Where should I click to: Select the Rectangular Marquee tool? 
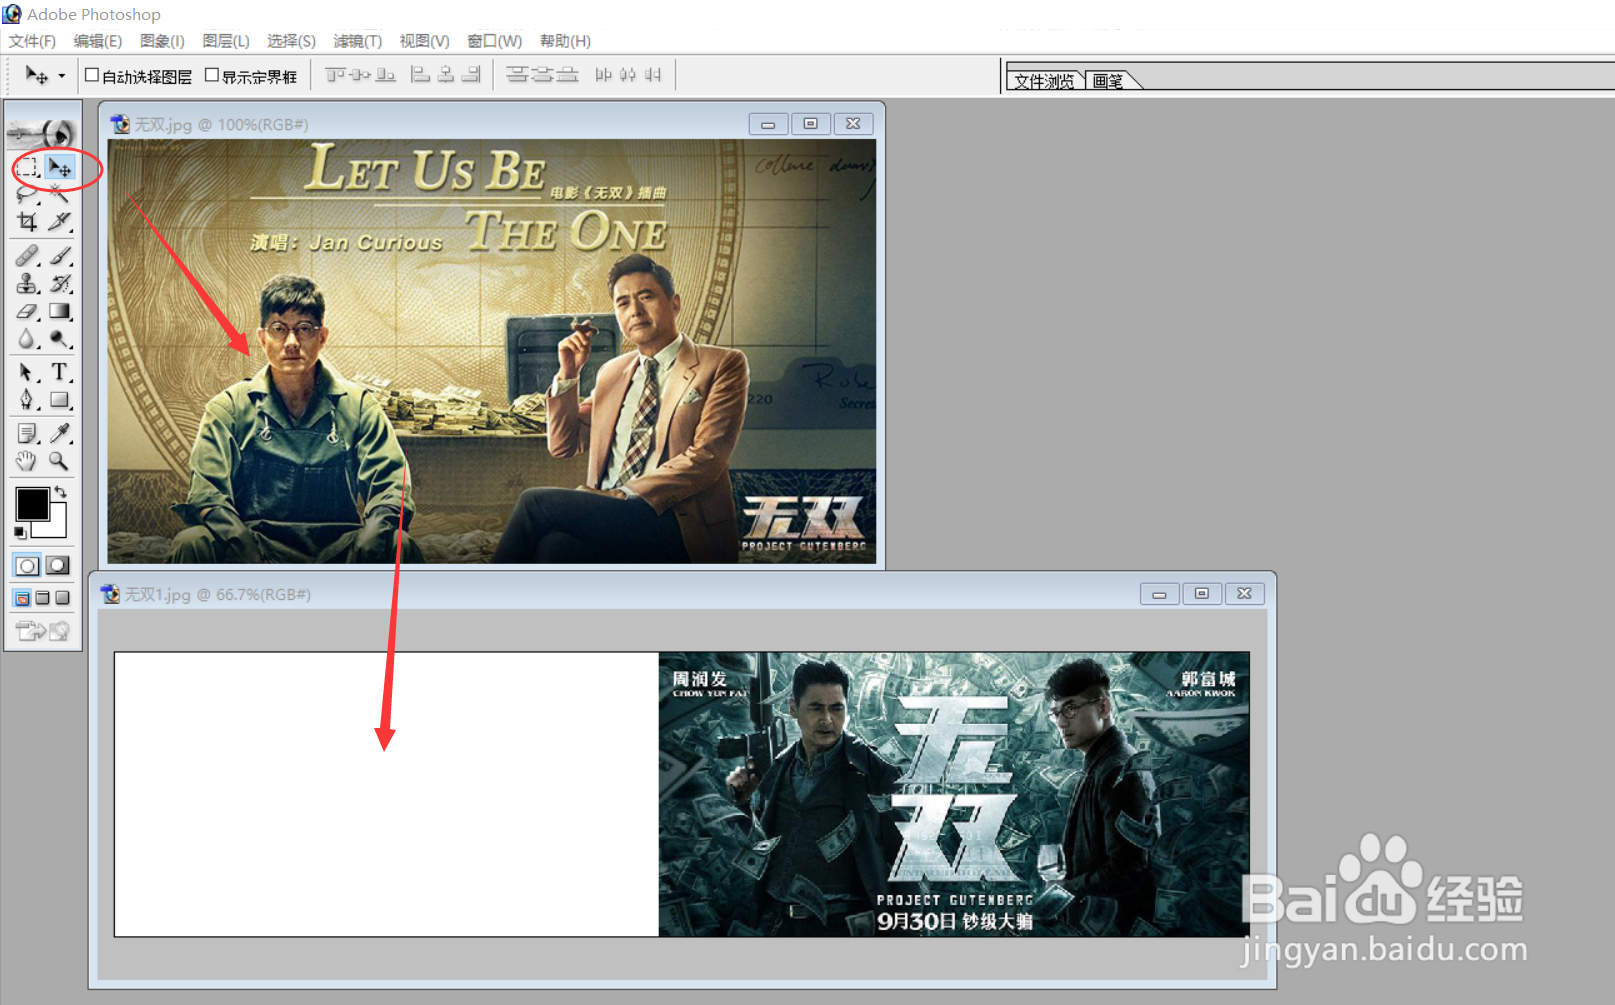tap(27, 167)
